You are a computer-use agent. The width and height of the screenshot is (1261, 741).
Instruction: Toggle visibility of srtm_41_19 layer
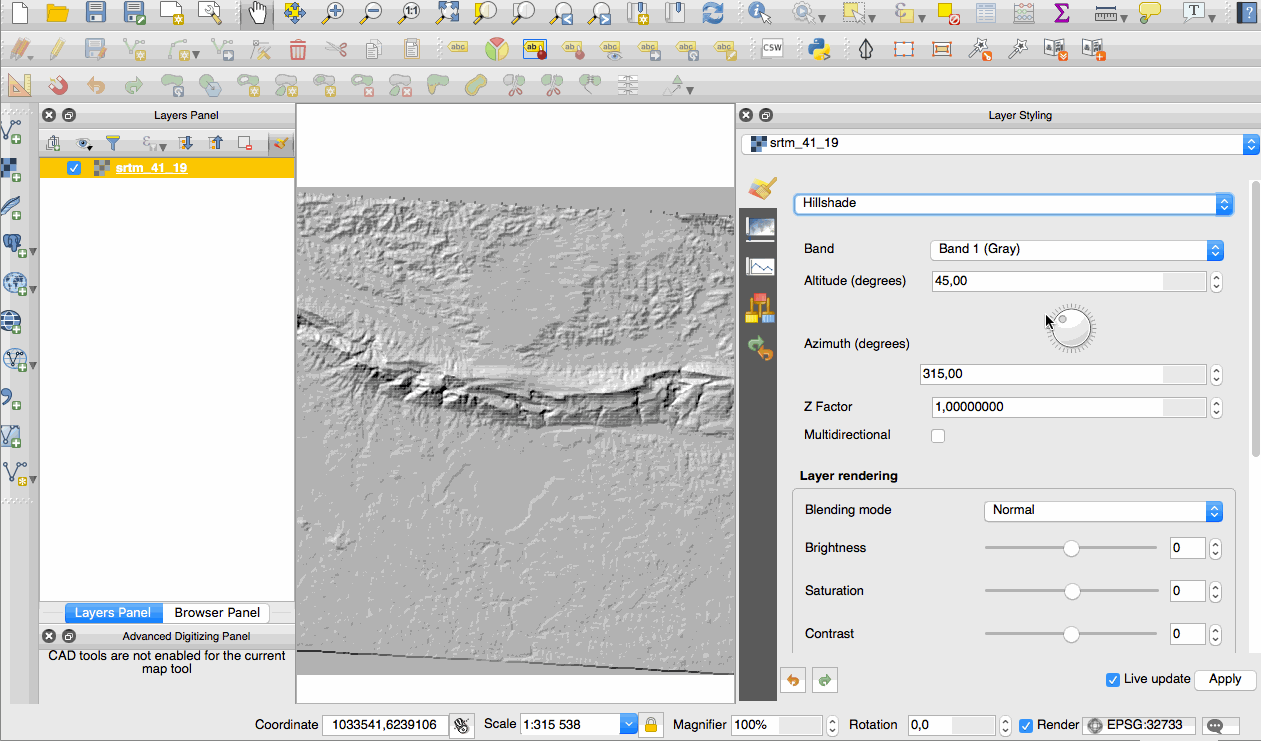pyautogui.click(x=74, y=168)
